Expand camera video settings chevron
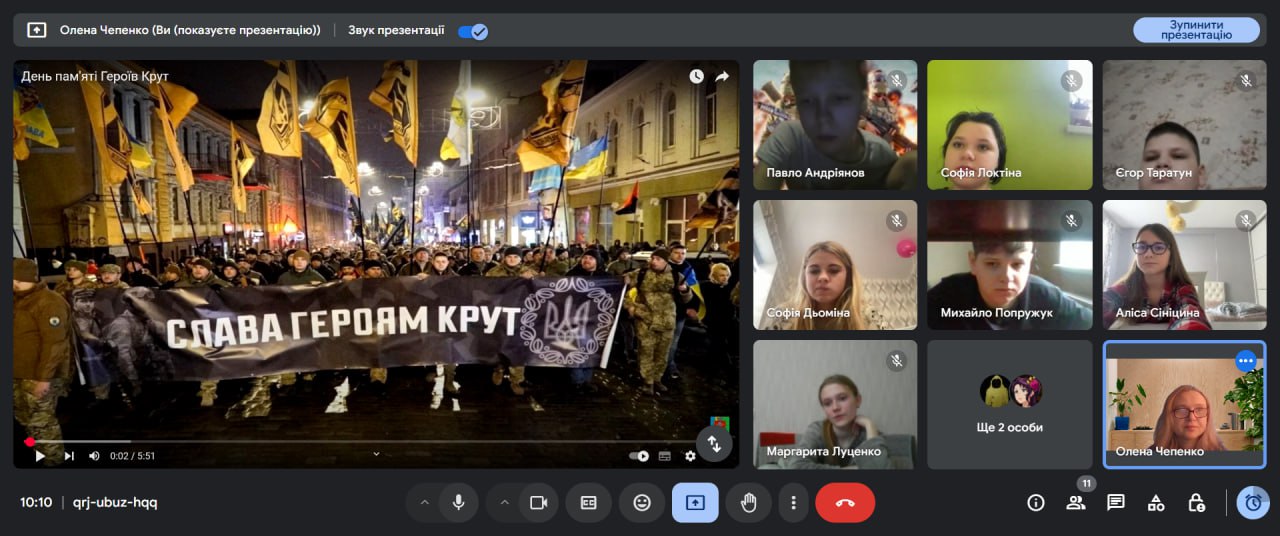This screenshot has width=1280, height=536. click(504, 503)
